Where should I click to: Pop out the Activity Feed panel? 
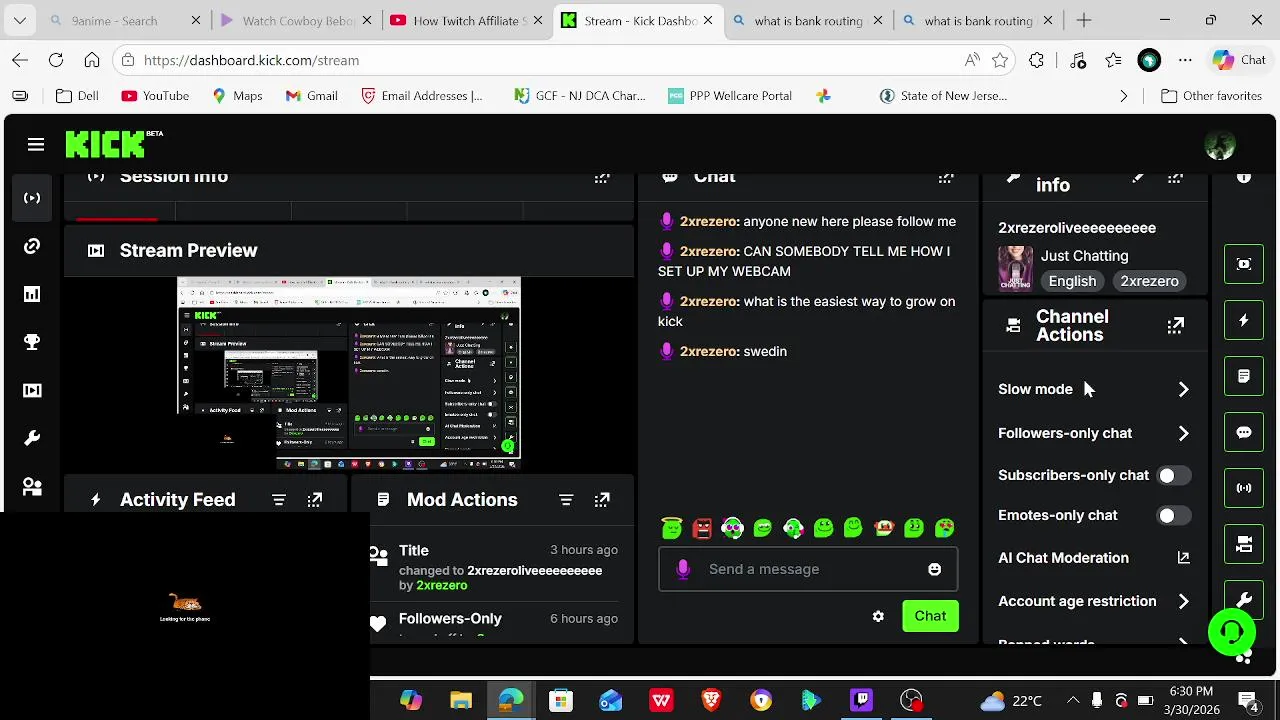pos(315,500)
